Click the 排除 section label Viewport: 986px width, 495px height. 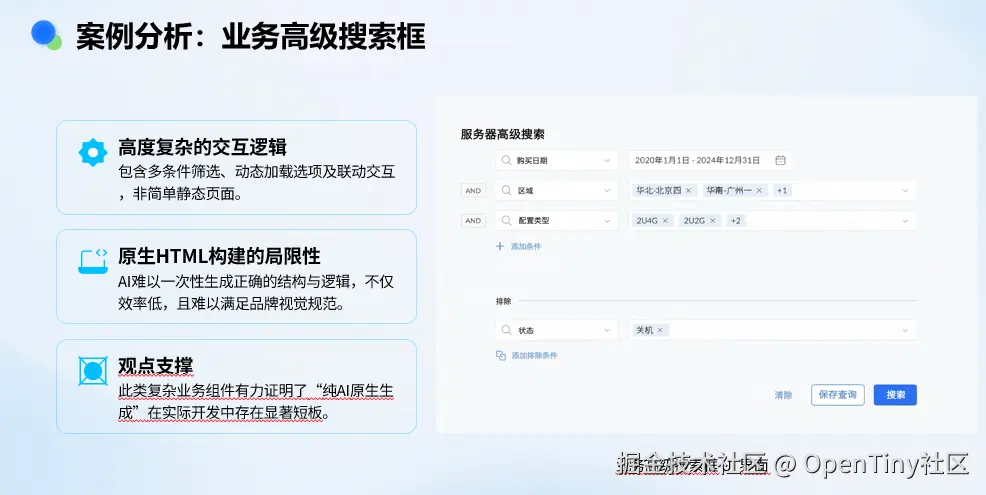[x=504, y=301]
